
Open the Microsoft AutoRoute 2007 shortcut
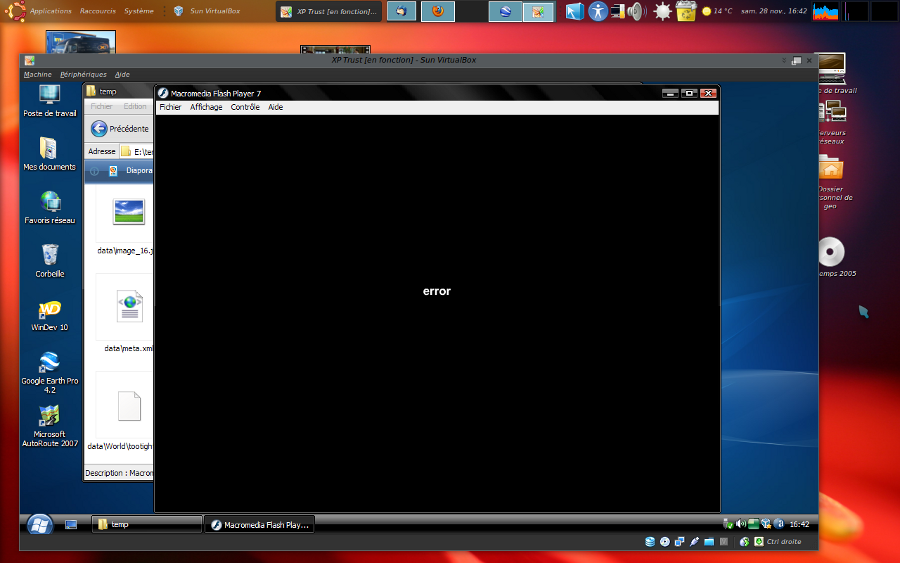point(49,417)
